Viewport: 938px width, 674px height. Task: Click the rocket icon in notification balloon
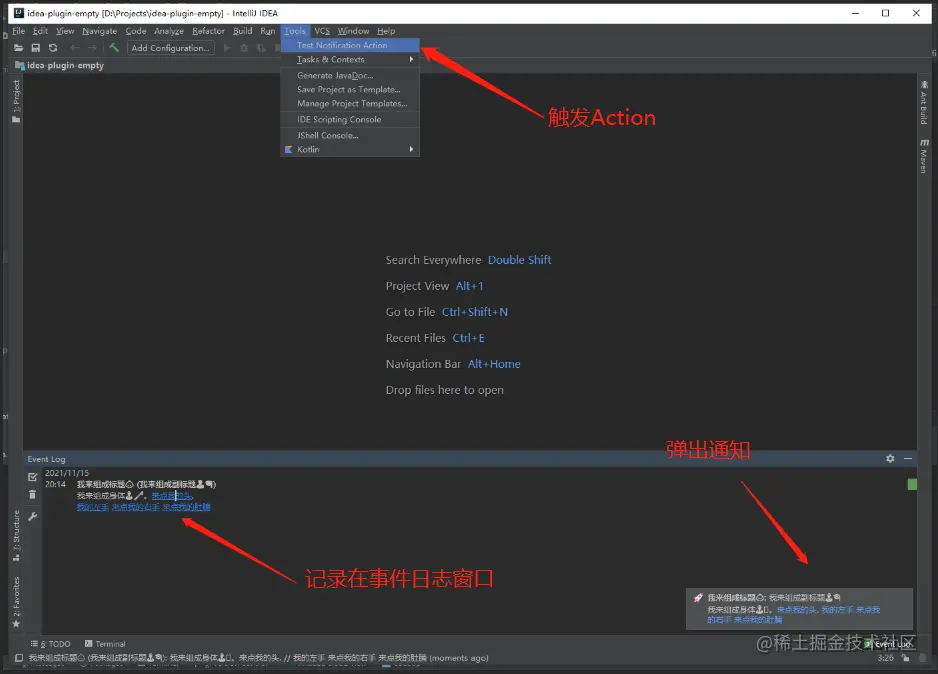click(698, 597)
